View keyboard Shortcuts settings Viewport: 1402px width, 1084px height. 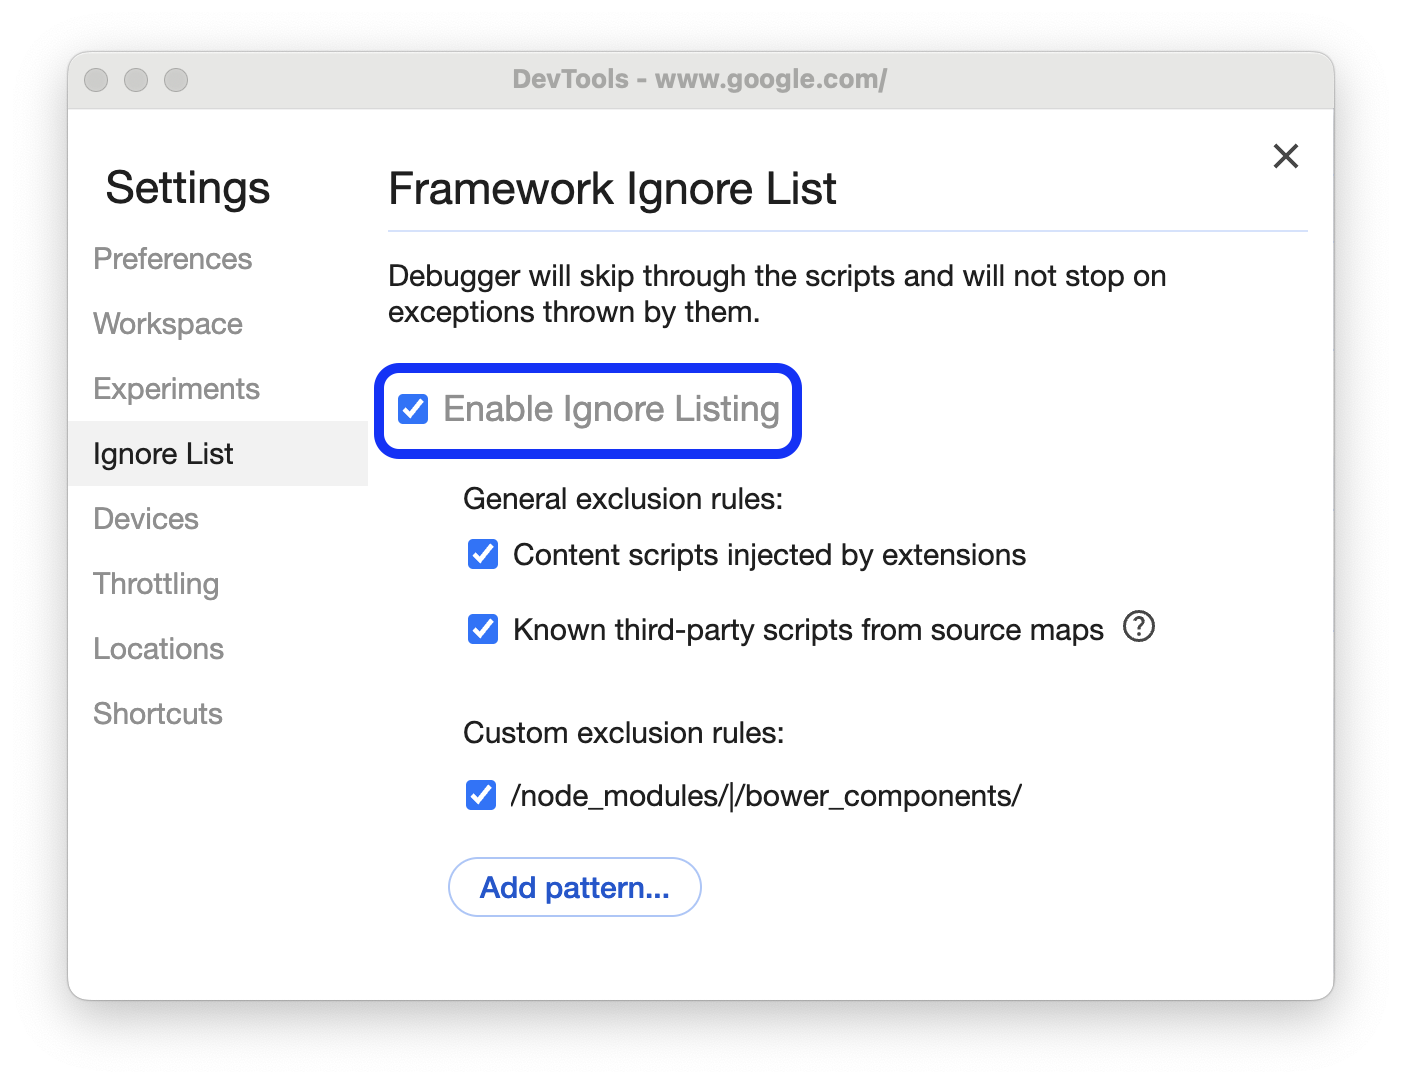(157, 714)
